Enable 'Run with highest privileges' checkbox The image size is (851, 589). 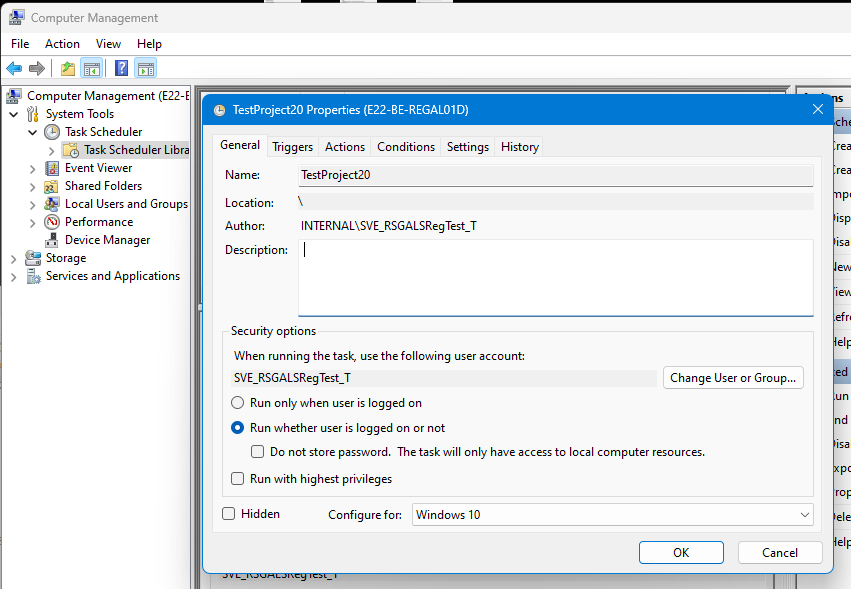point(238,479)
